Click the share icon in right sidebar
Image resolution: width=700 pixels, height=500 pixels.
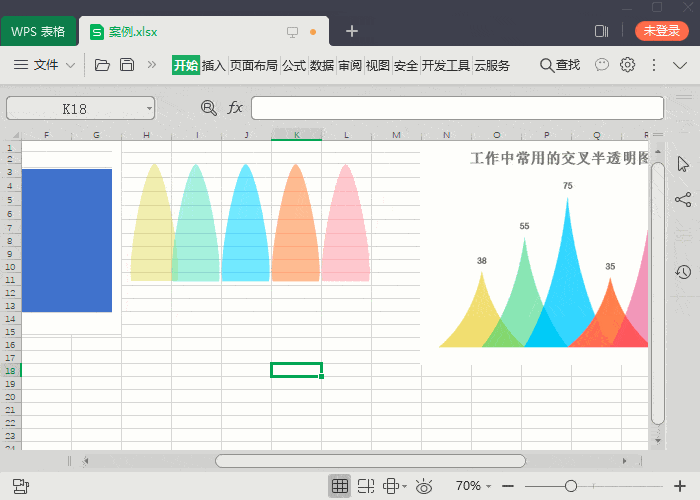tap(683, 199)
